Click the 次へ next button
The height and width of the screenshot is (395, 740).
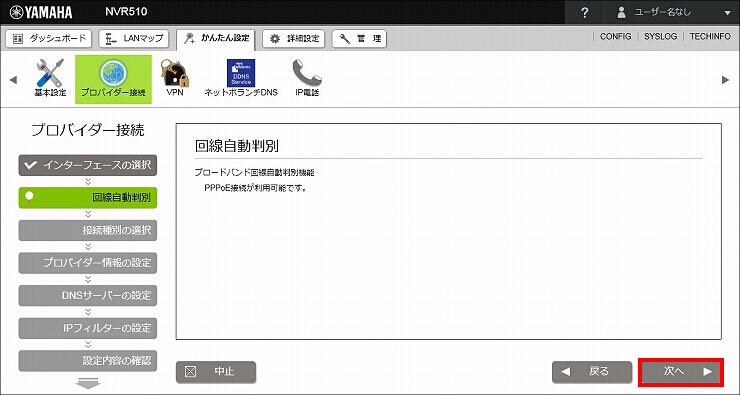pos(681,372)
